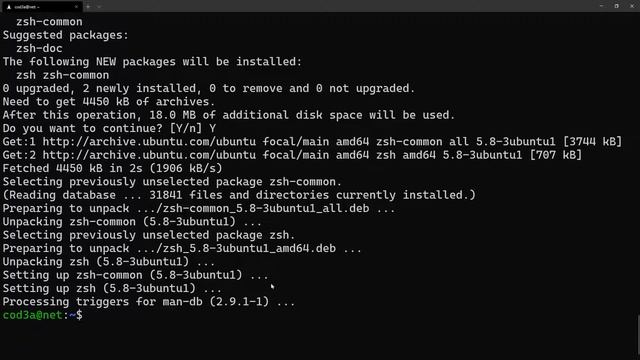
Task: Click the '.../zsh_5.8-3ubuntu1_amd64.deb' filename text
Action: click(x=236, y=248)
